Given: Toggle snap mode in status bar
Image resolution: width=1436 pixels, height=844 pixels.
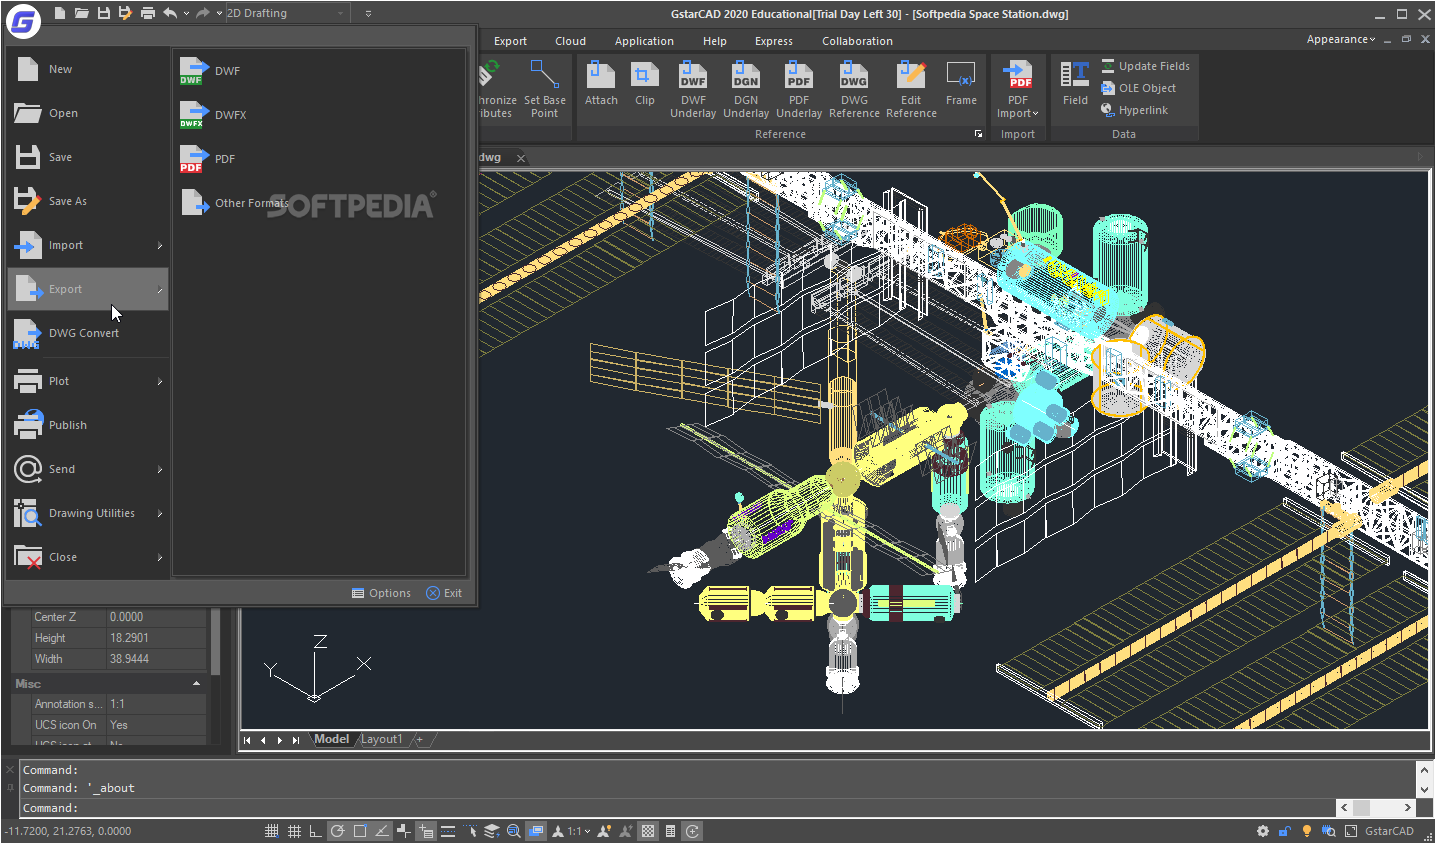Looking at the screenshot, I should [x=272, y=831].
